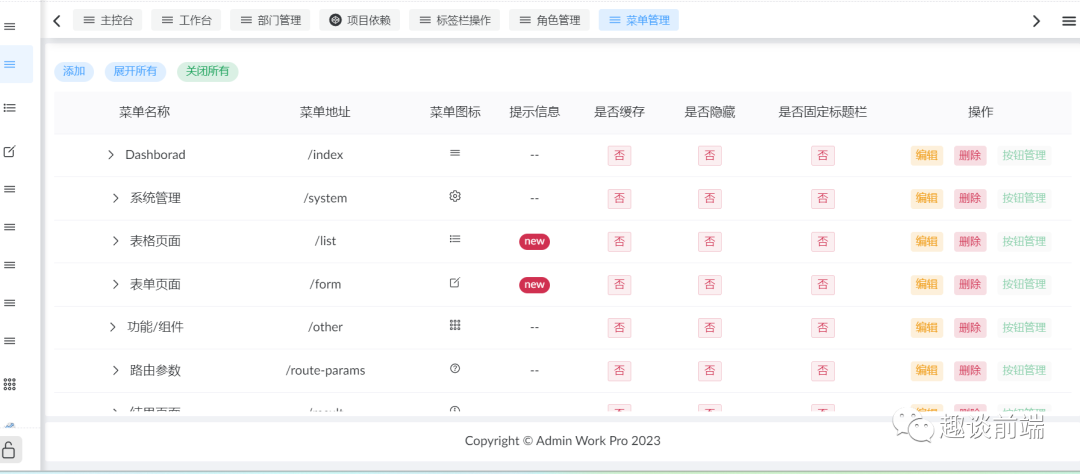Click the 是否固定标题栏 否 tag for 表格页面
The height and width of the screenshot is (474, 1080).
pyautogui.click(x=822, y=242)
